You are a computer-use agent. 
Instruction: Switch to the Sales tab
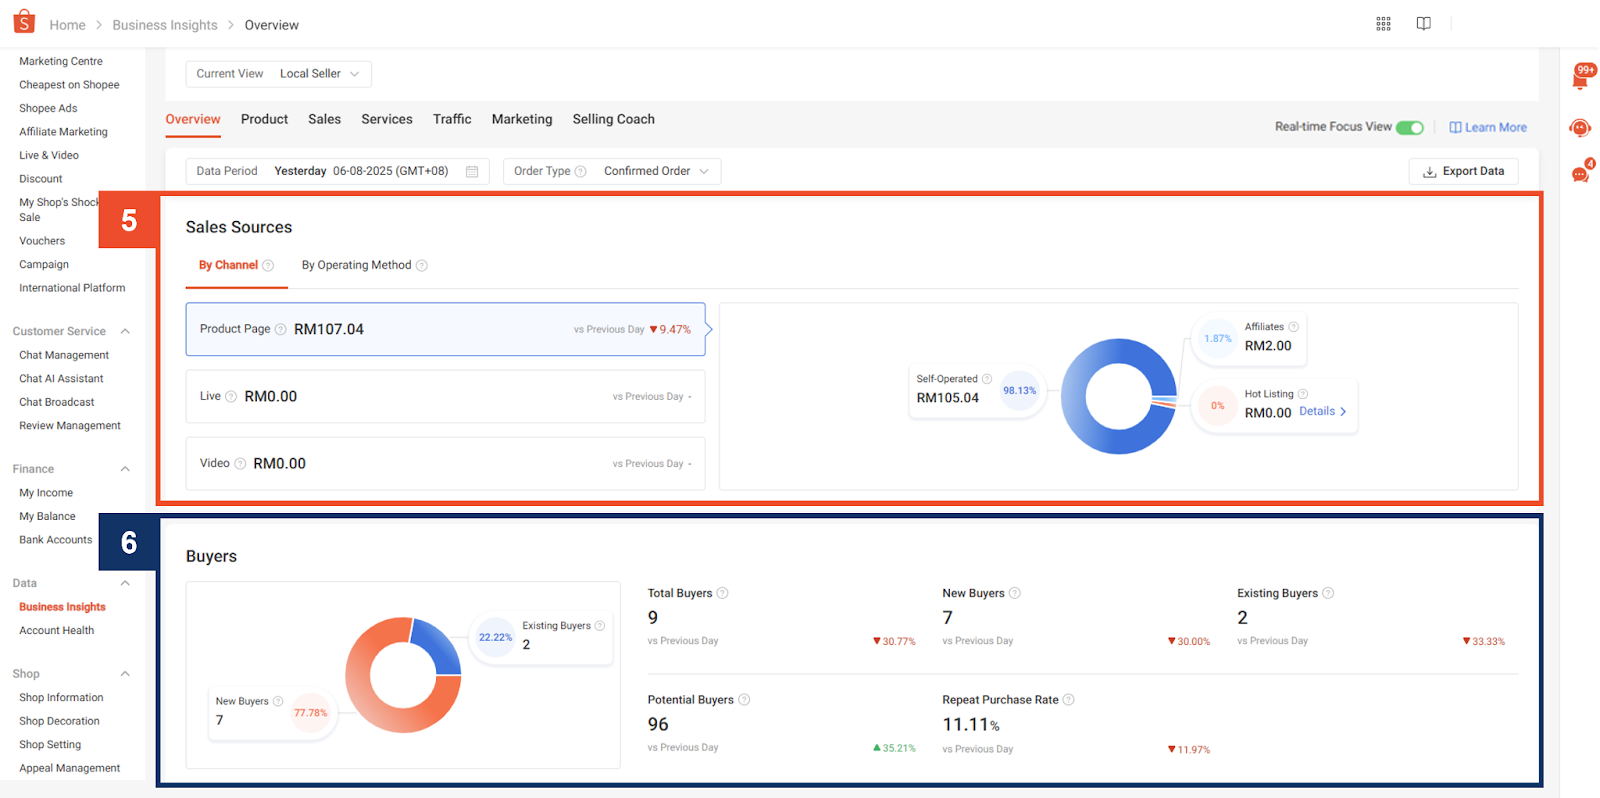[324, 119]
